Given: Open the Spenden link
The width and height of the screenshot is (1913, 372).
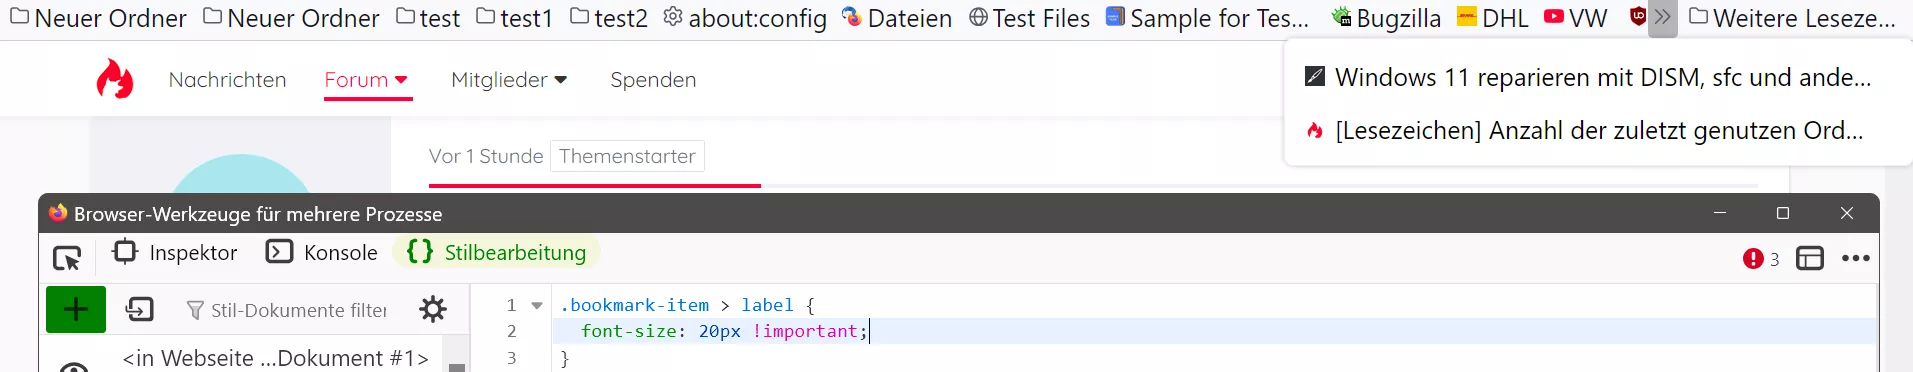Looking at the screenshot, I should tap(653, 80).
